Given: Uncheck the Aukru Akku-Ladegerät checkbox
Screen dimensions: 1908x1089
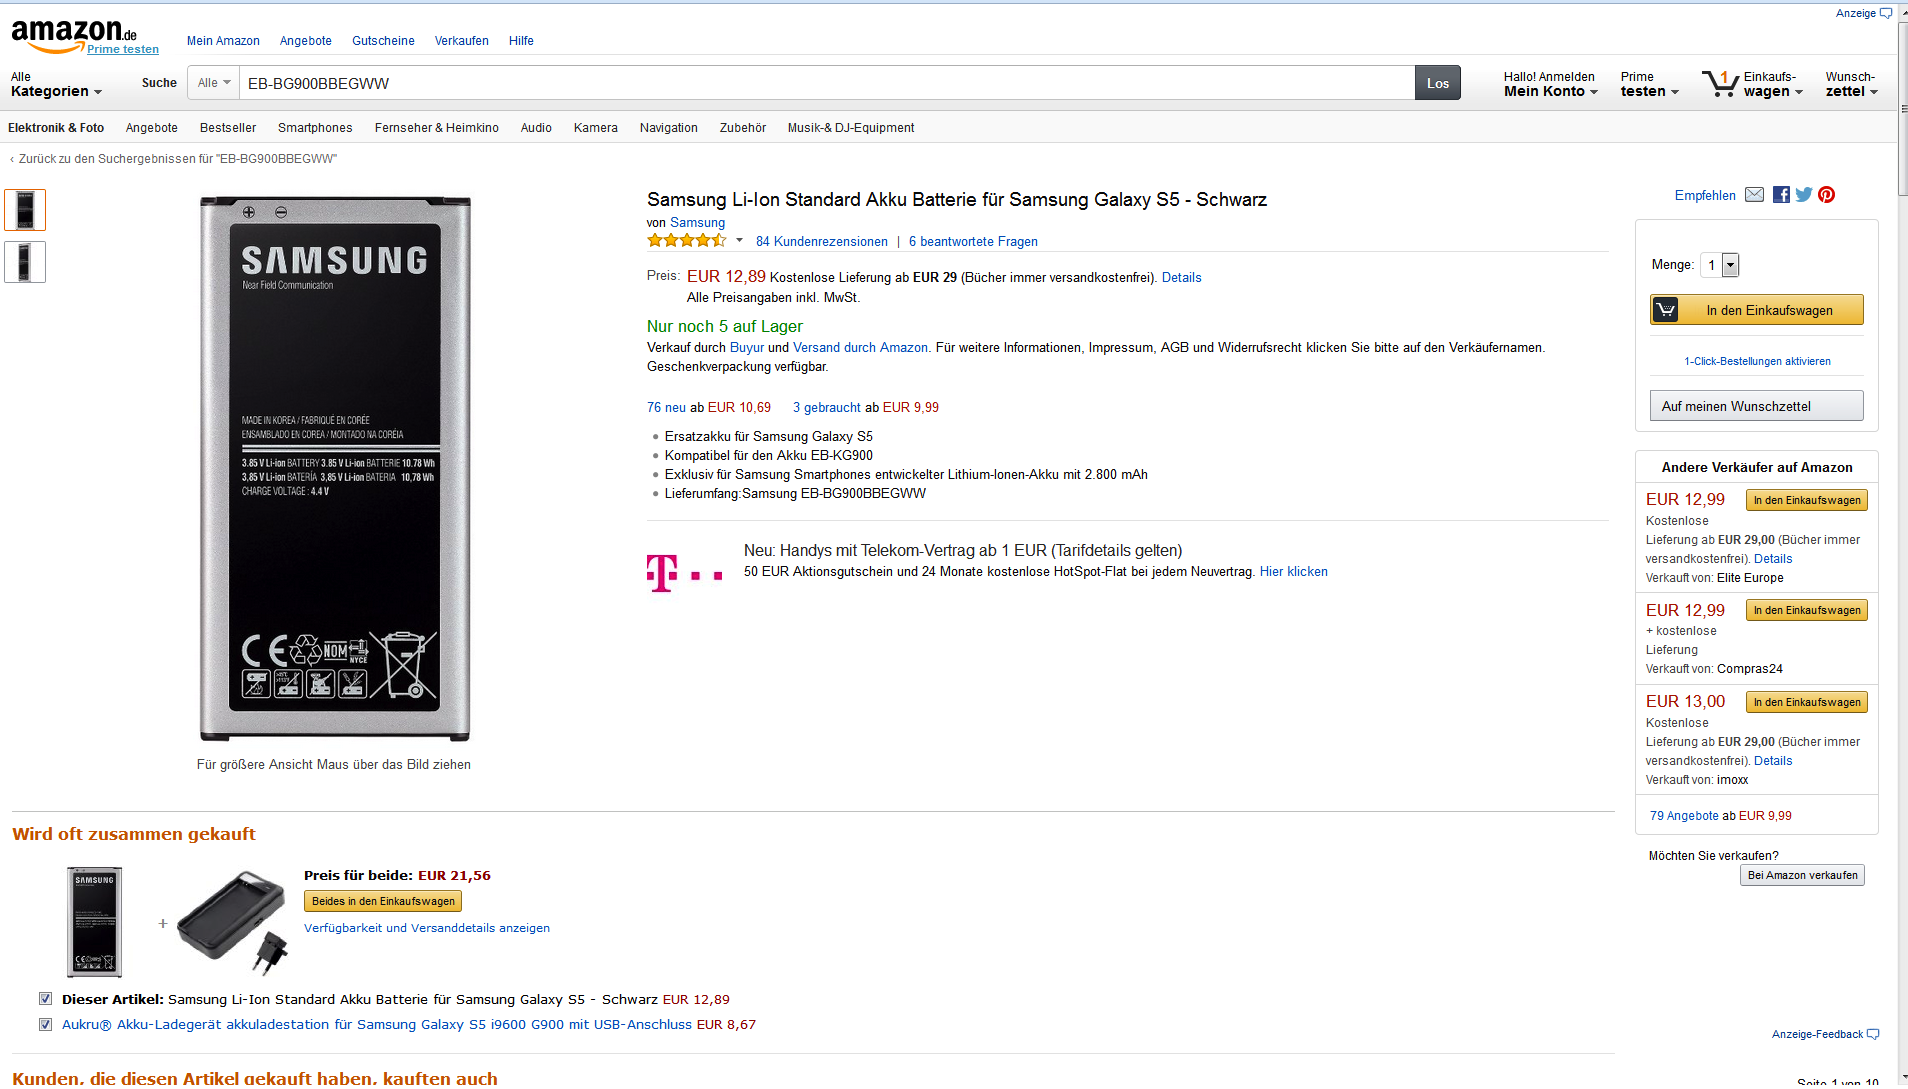Looking at the screenshot, I should click(45, 1024).
